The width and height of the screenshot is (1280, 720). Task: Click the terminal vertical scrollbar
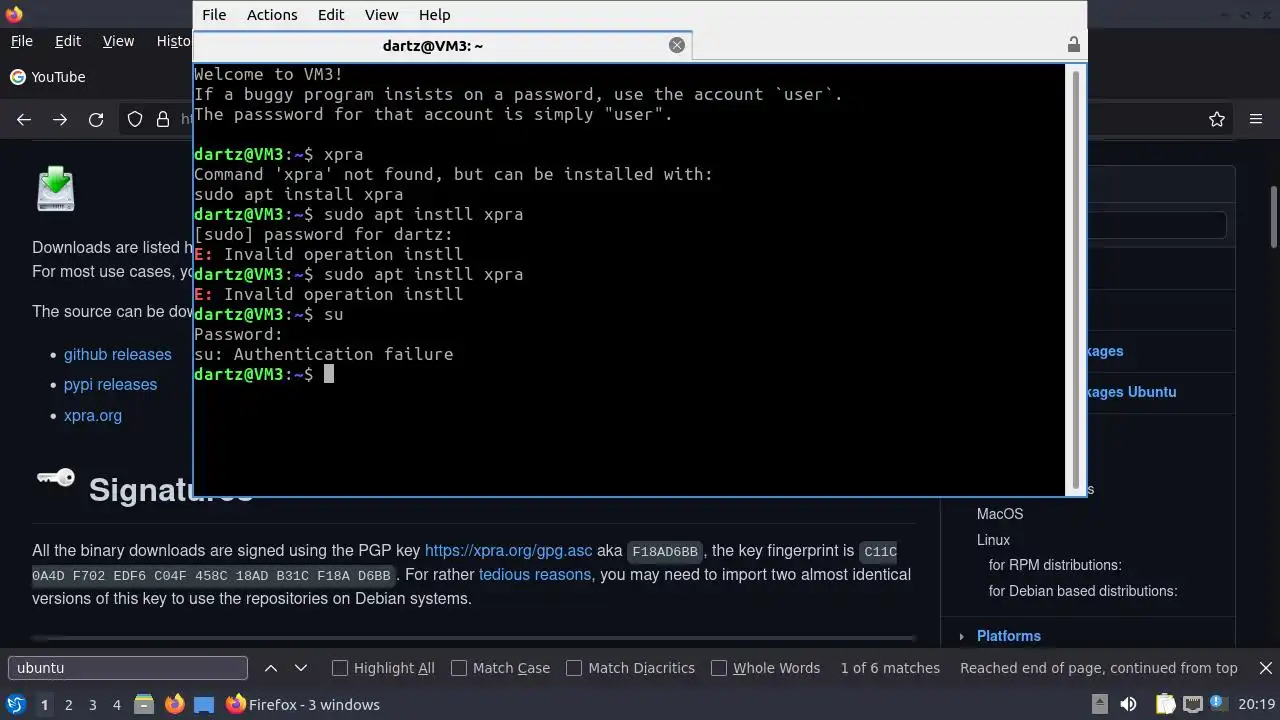click(x=1076, y=278)
